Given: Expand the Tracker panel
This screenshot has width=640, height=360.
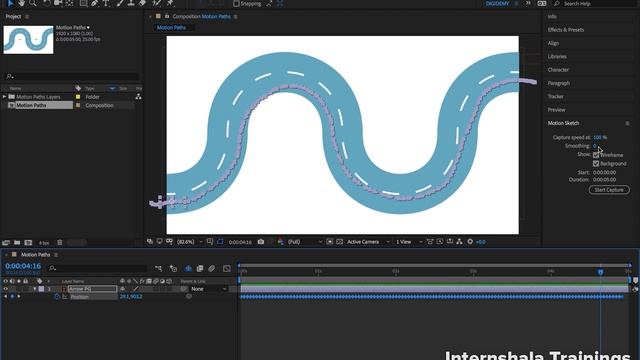Looking at the screenshot, I should tap(556, 96).
